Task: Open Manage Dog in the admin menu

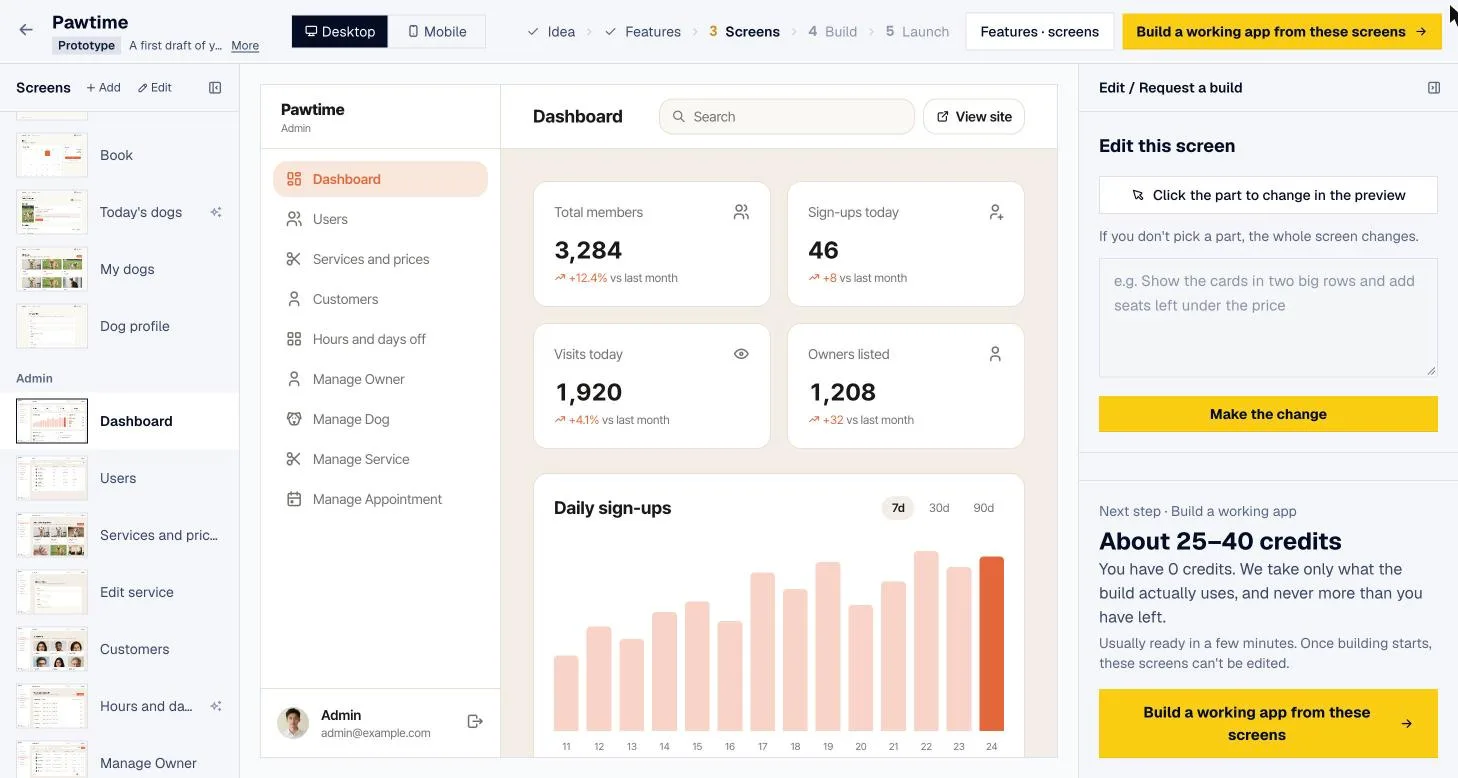Action: pos(380,419)
